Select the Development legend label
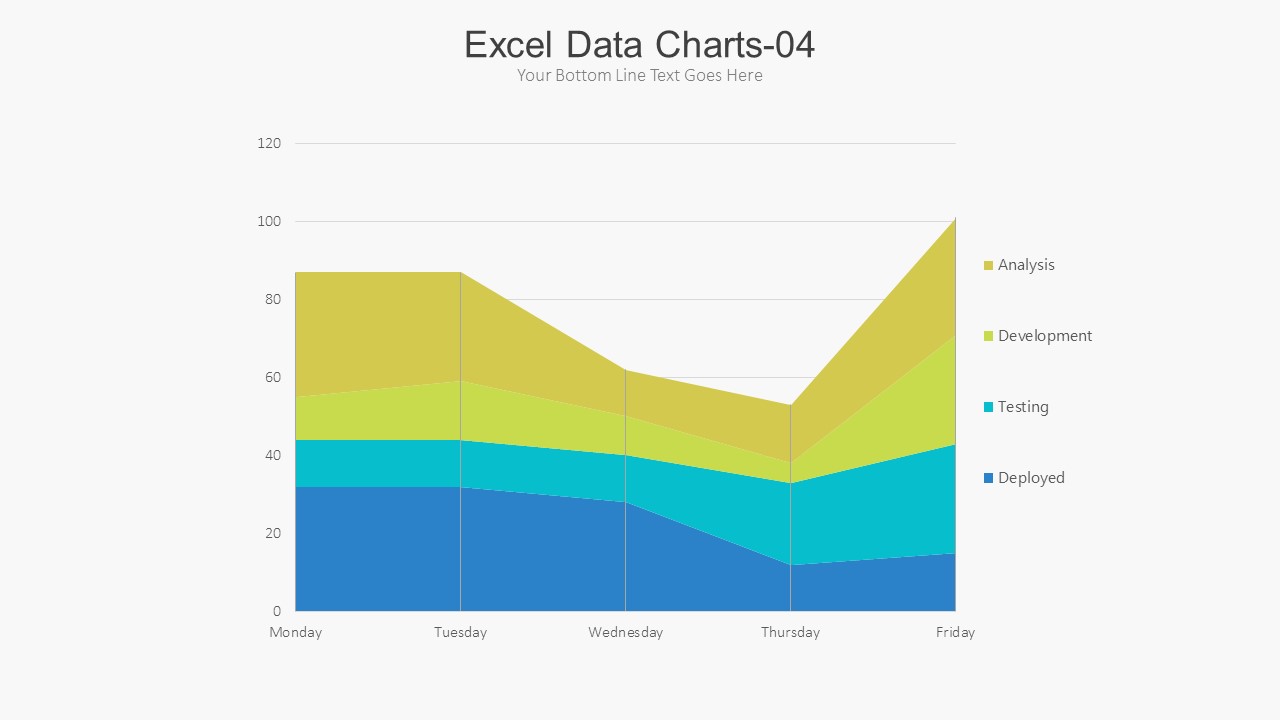 (1045, 336)
